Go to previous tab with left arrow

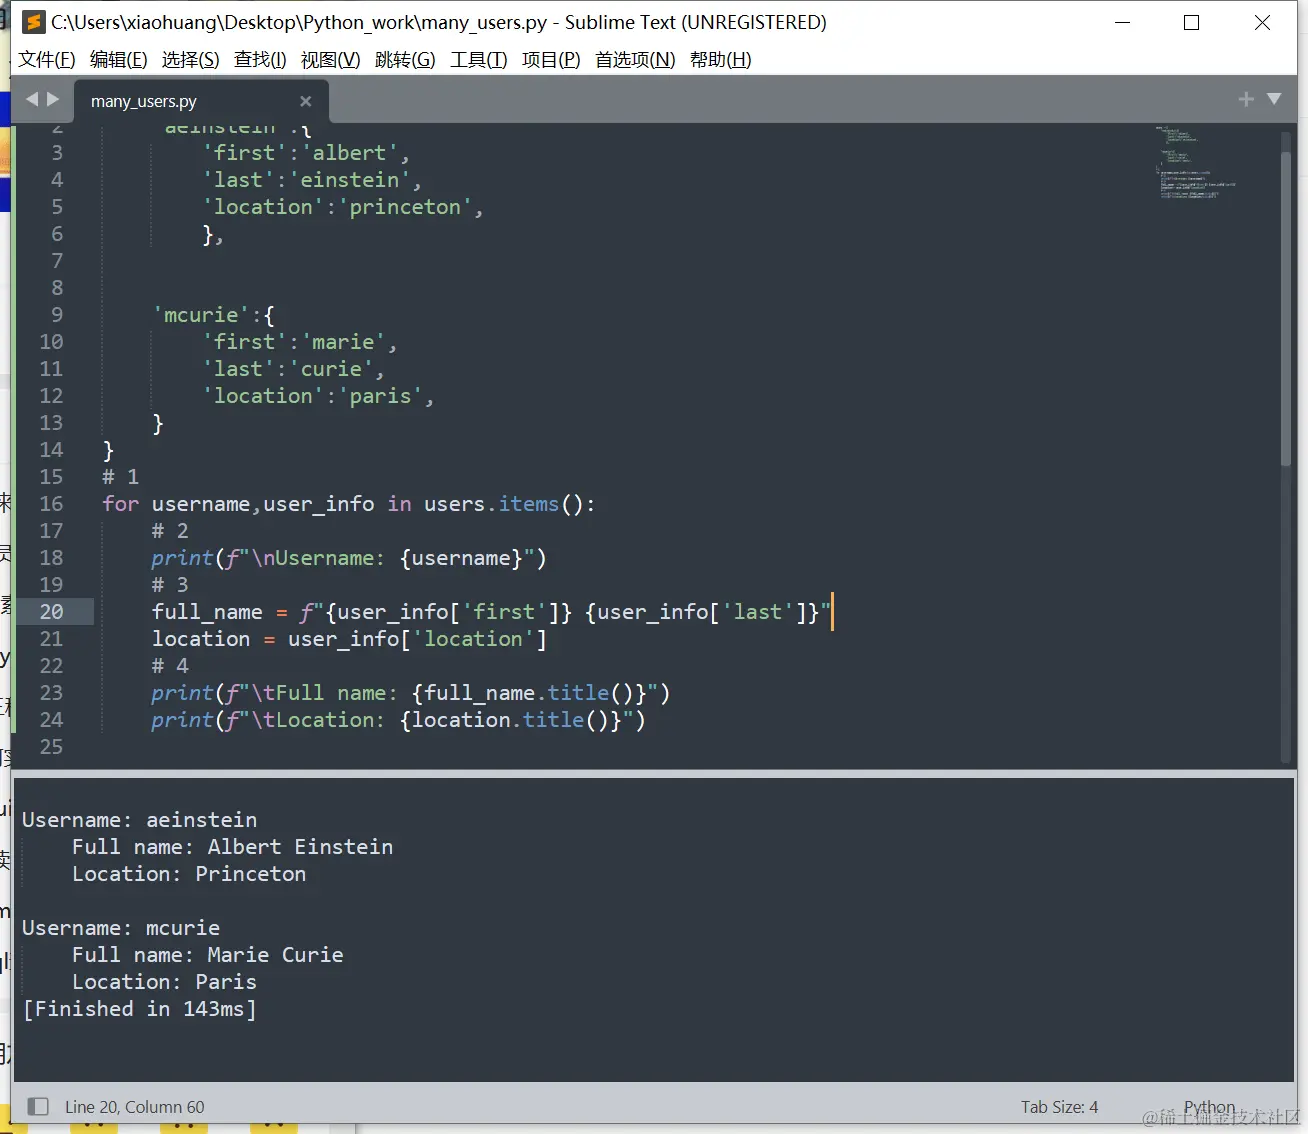coord(32,99)
